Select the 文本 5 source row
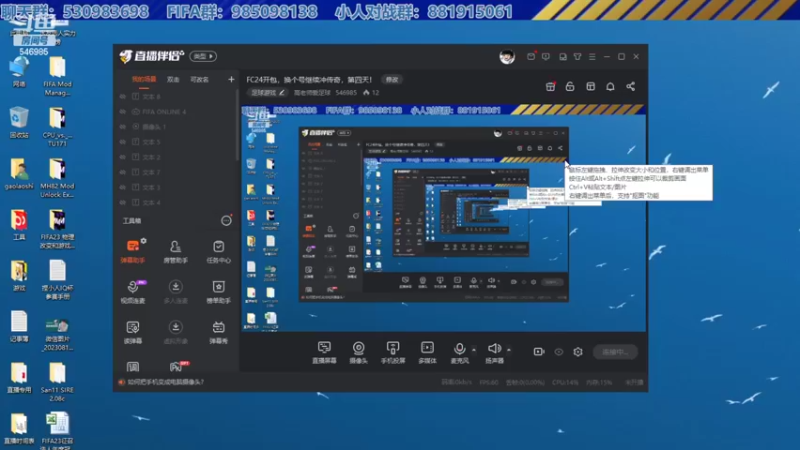Viewport: 800px width, 450px height. pyautogui.click(x=177, y=142)
